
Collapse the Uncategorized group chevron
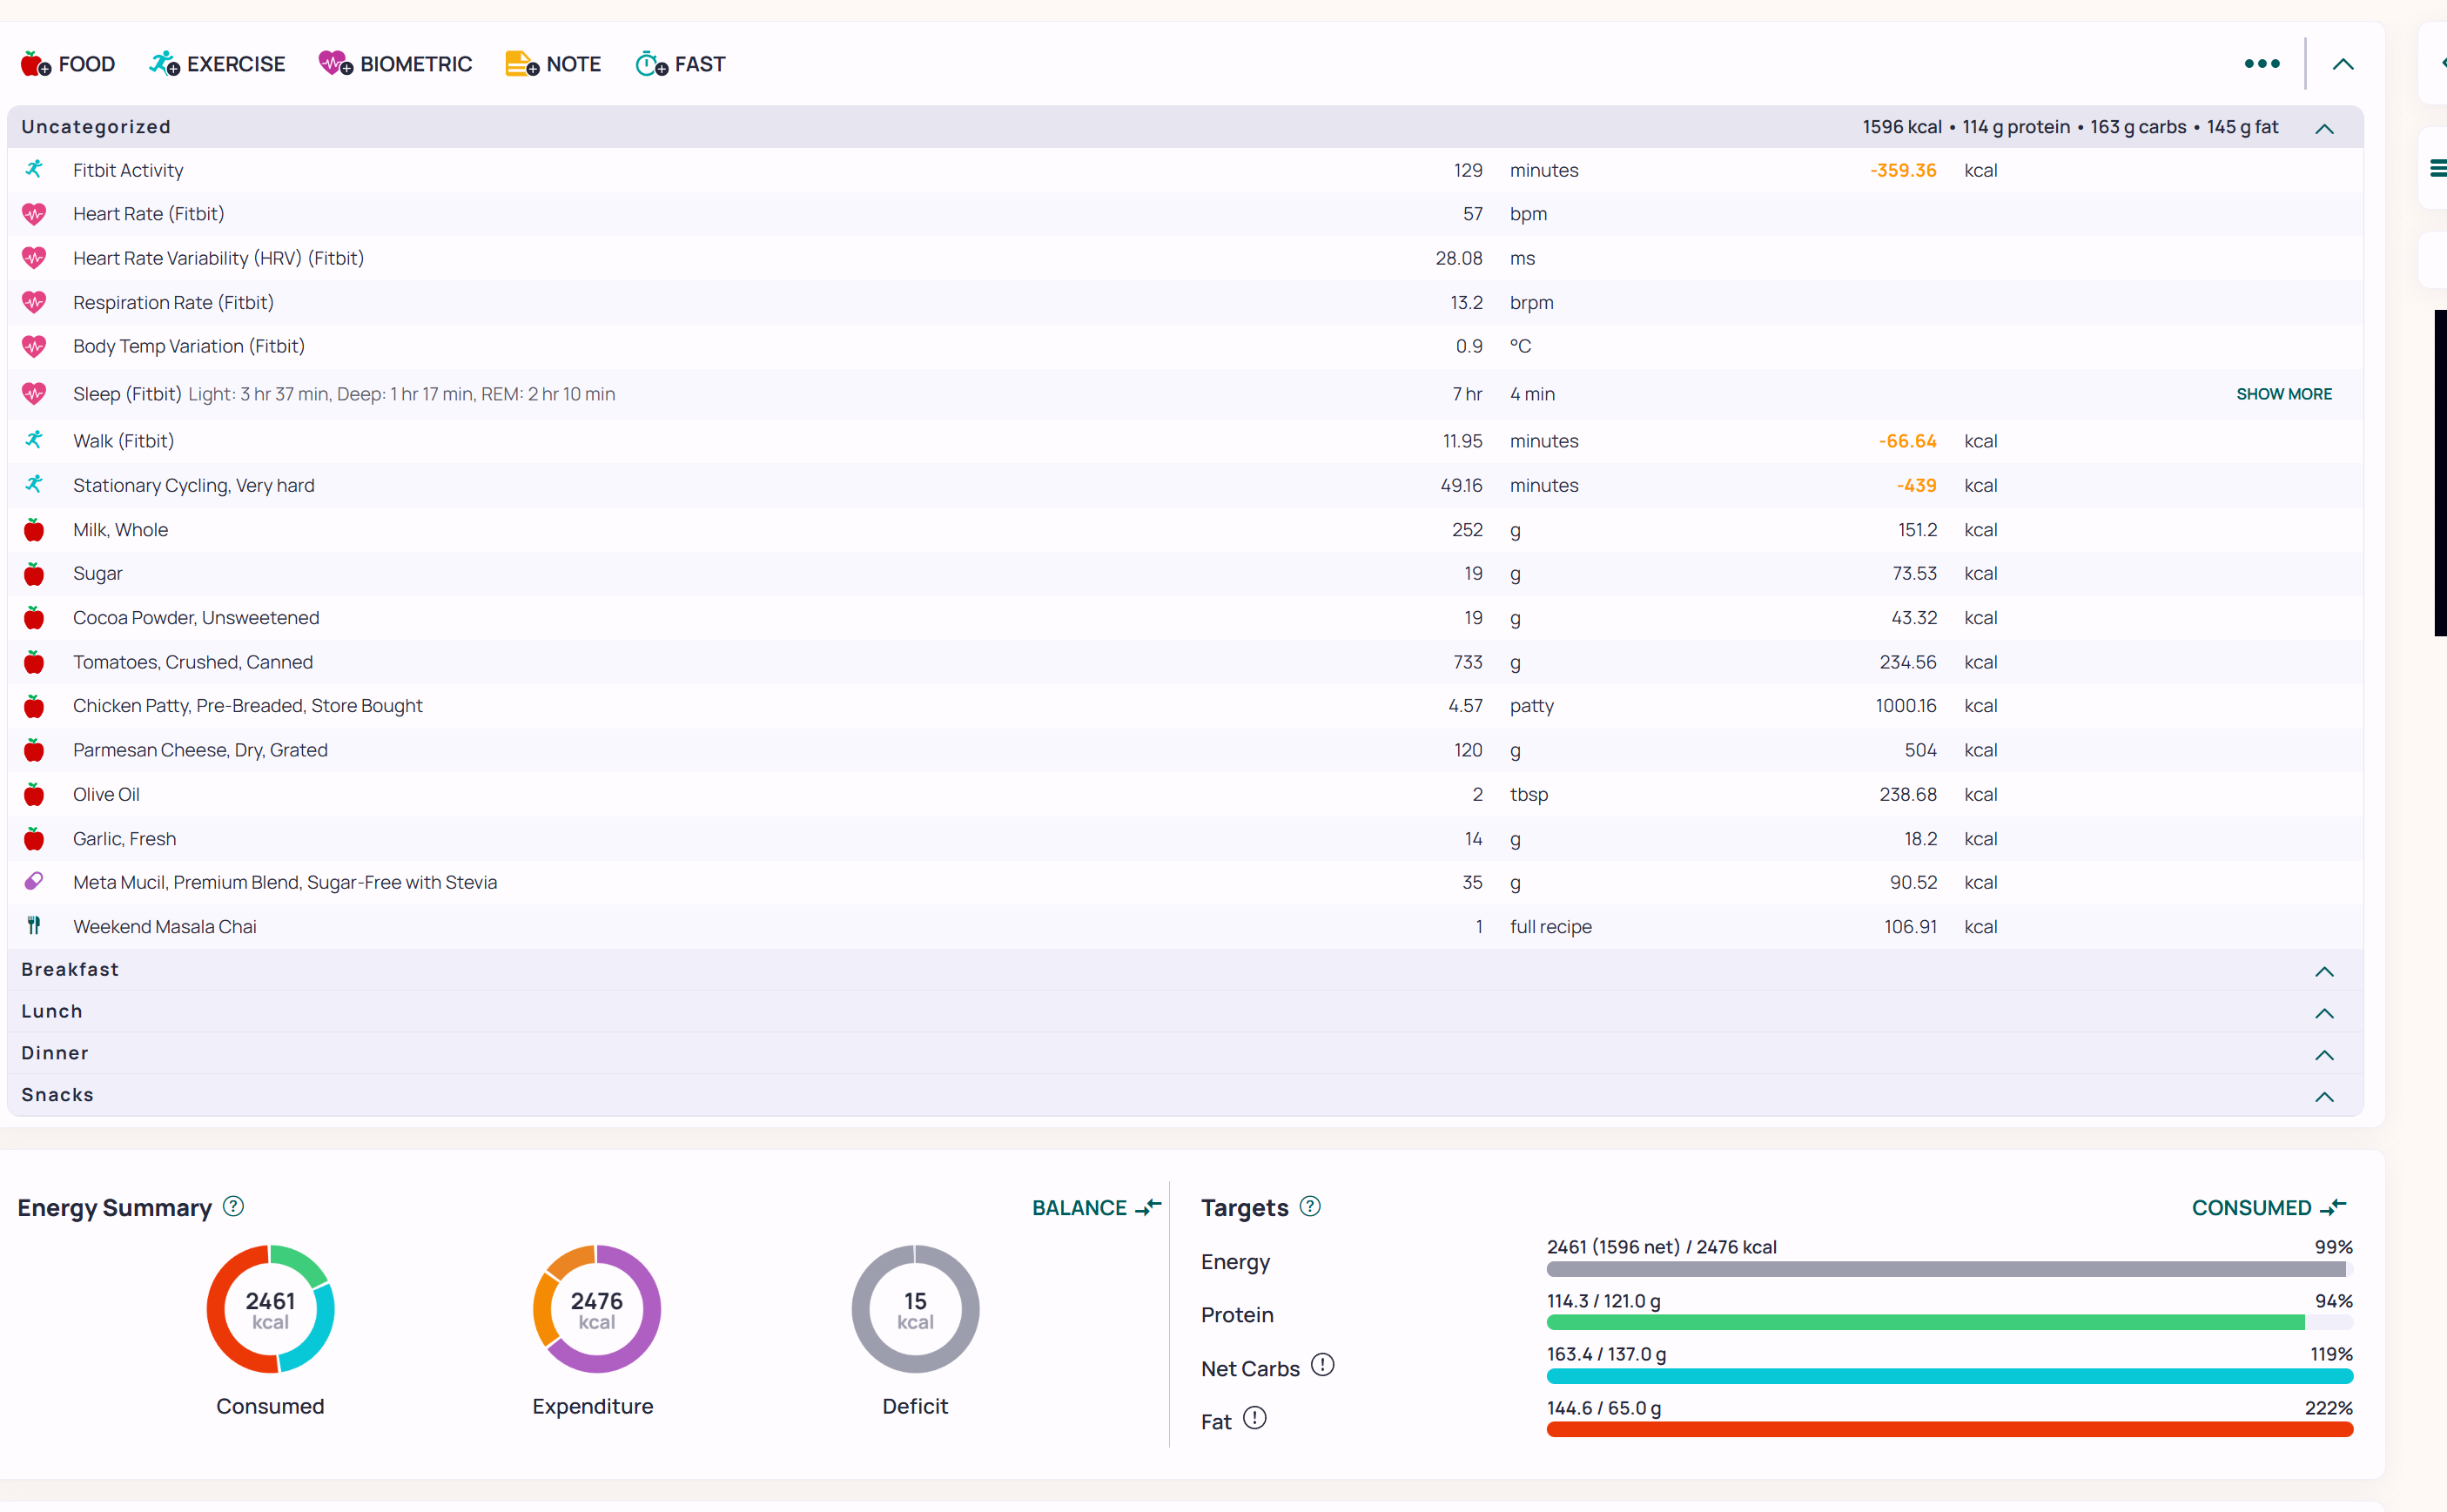[2324, 129]
